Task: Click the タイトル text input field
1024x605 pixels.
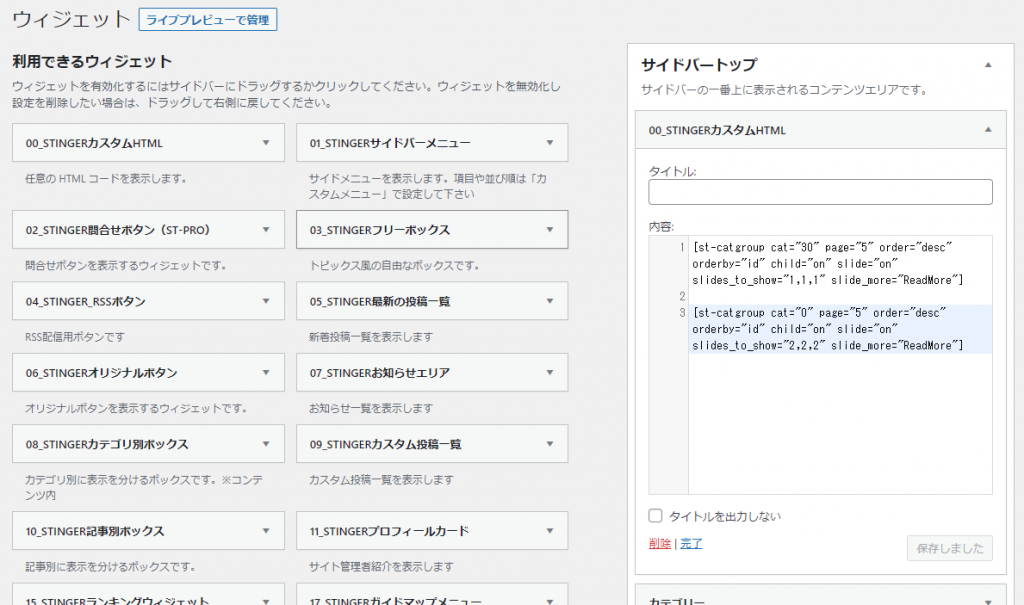Action: tap(820, 192)
